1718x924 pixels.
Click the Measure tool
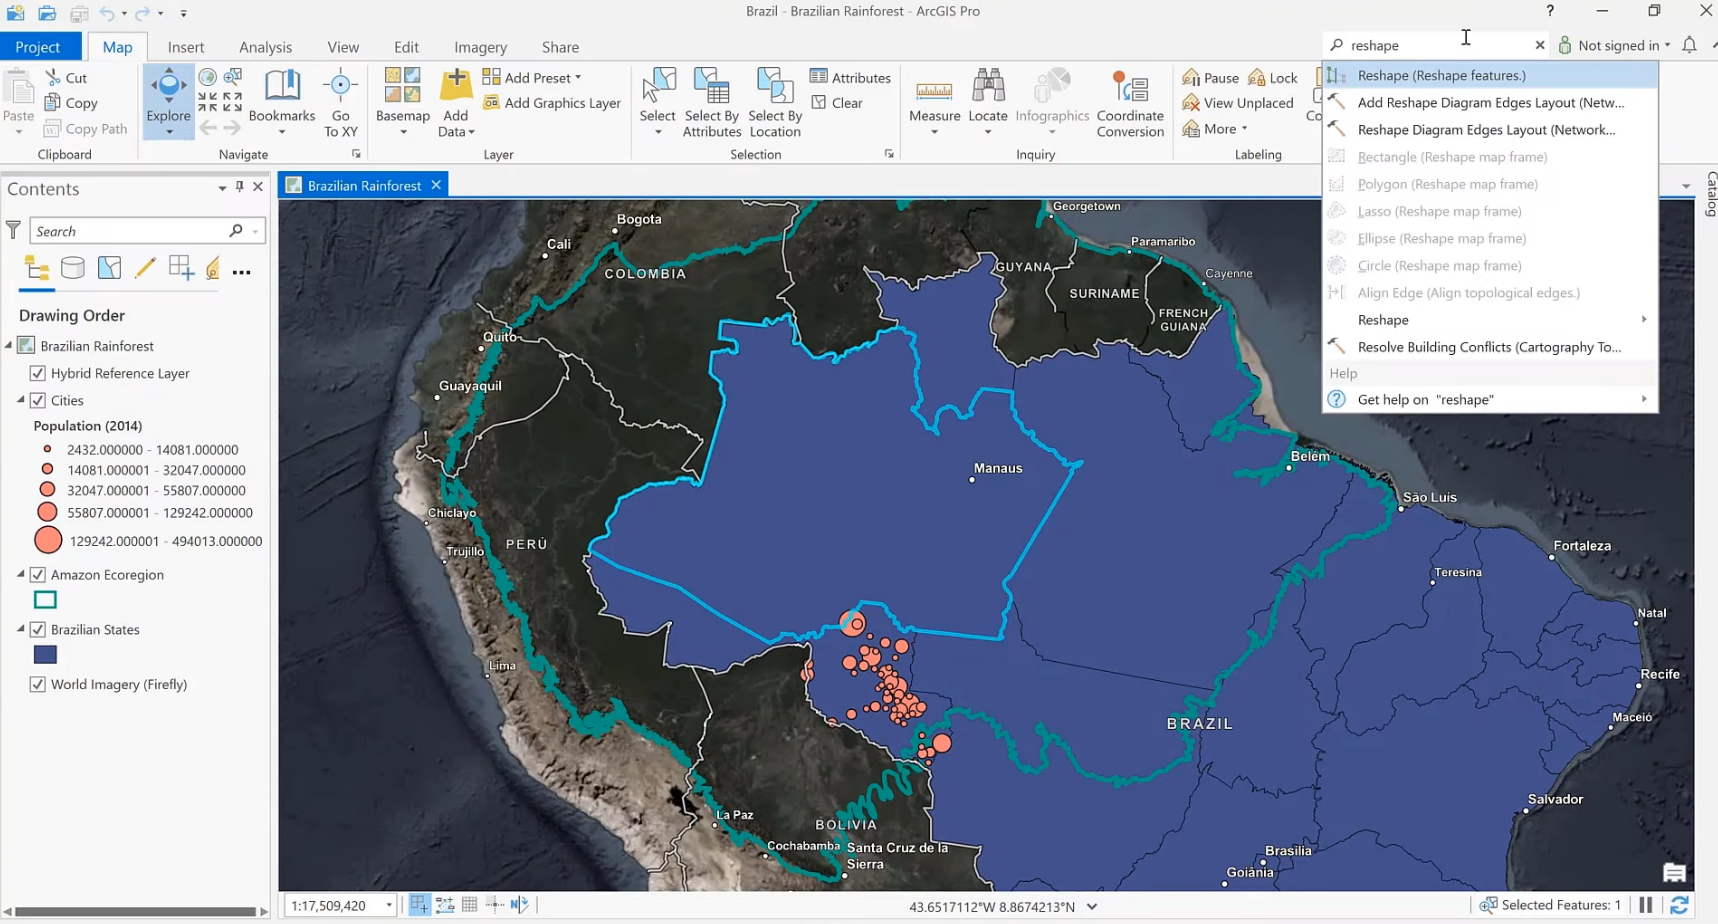tap(934, 102)
